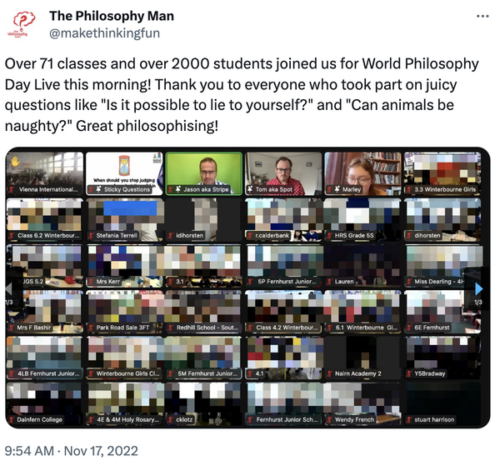Select the Miss Dearling participant tile

443,266
